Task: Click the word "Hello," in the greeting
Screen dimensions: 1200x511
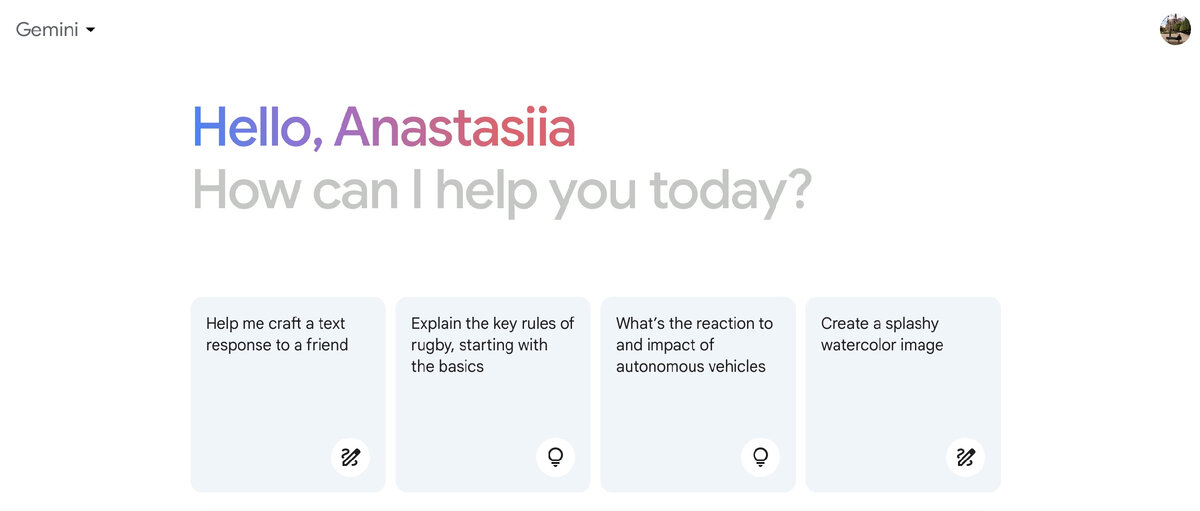Action: (x=257, y=129)
